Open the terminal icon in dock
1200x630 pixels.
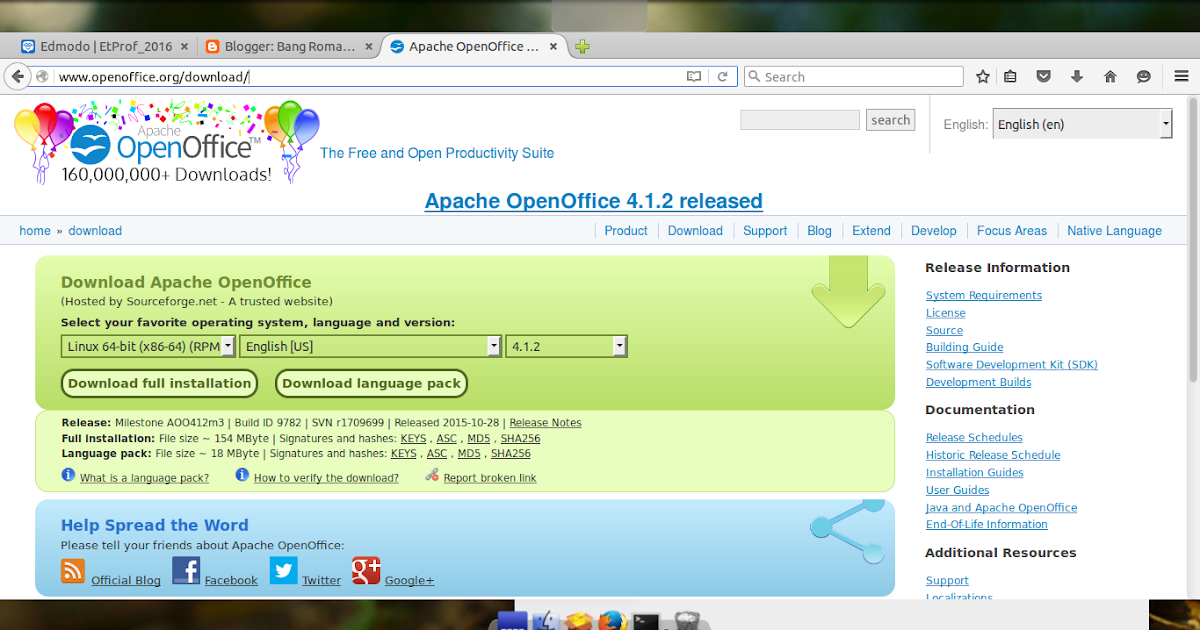647,621
